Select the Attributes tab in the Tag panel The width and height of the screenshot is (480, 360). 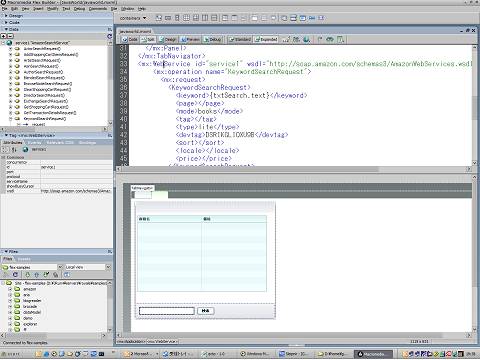click(12, 142)
